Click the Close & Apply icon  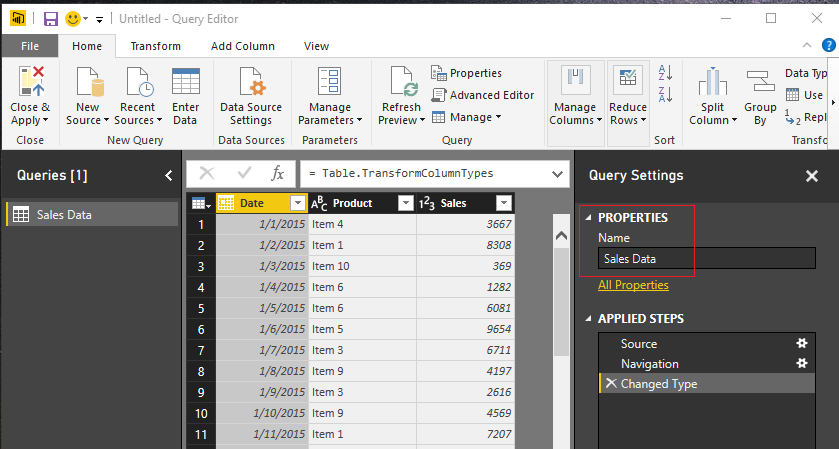(31, 81)
